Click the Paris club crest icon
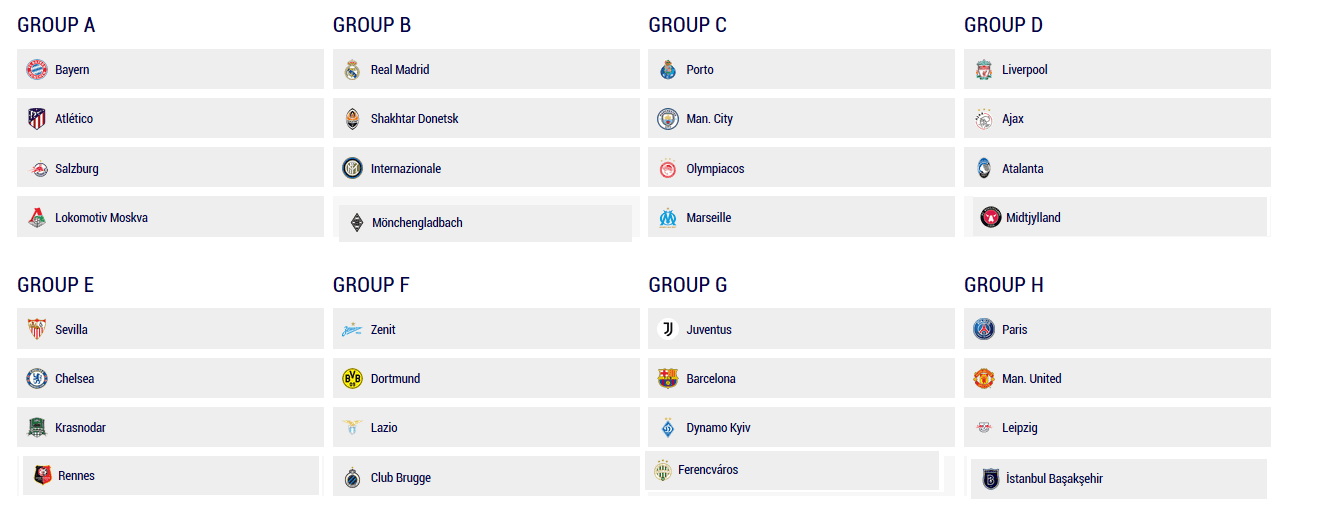The image size is (1325, 513). (x=984, y=329)
